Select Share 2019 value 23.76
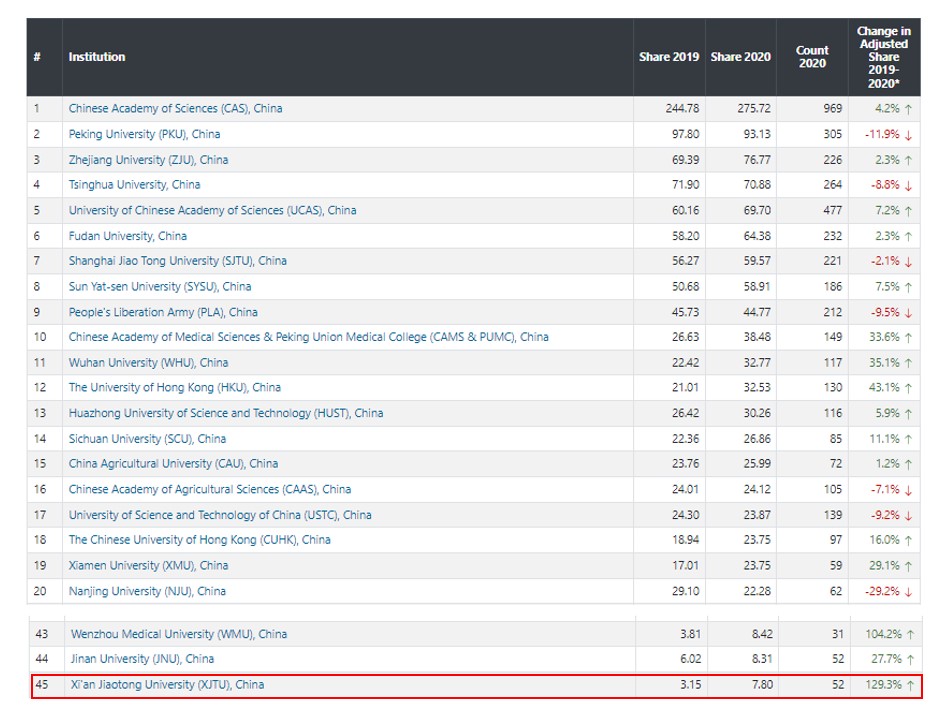Screen dimensions: 940x710 [x=686, y=464]
